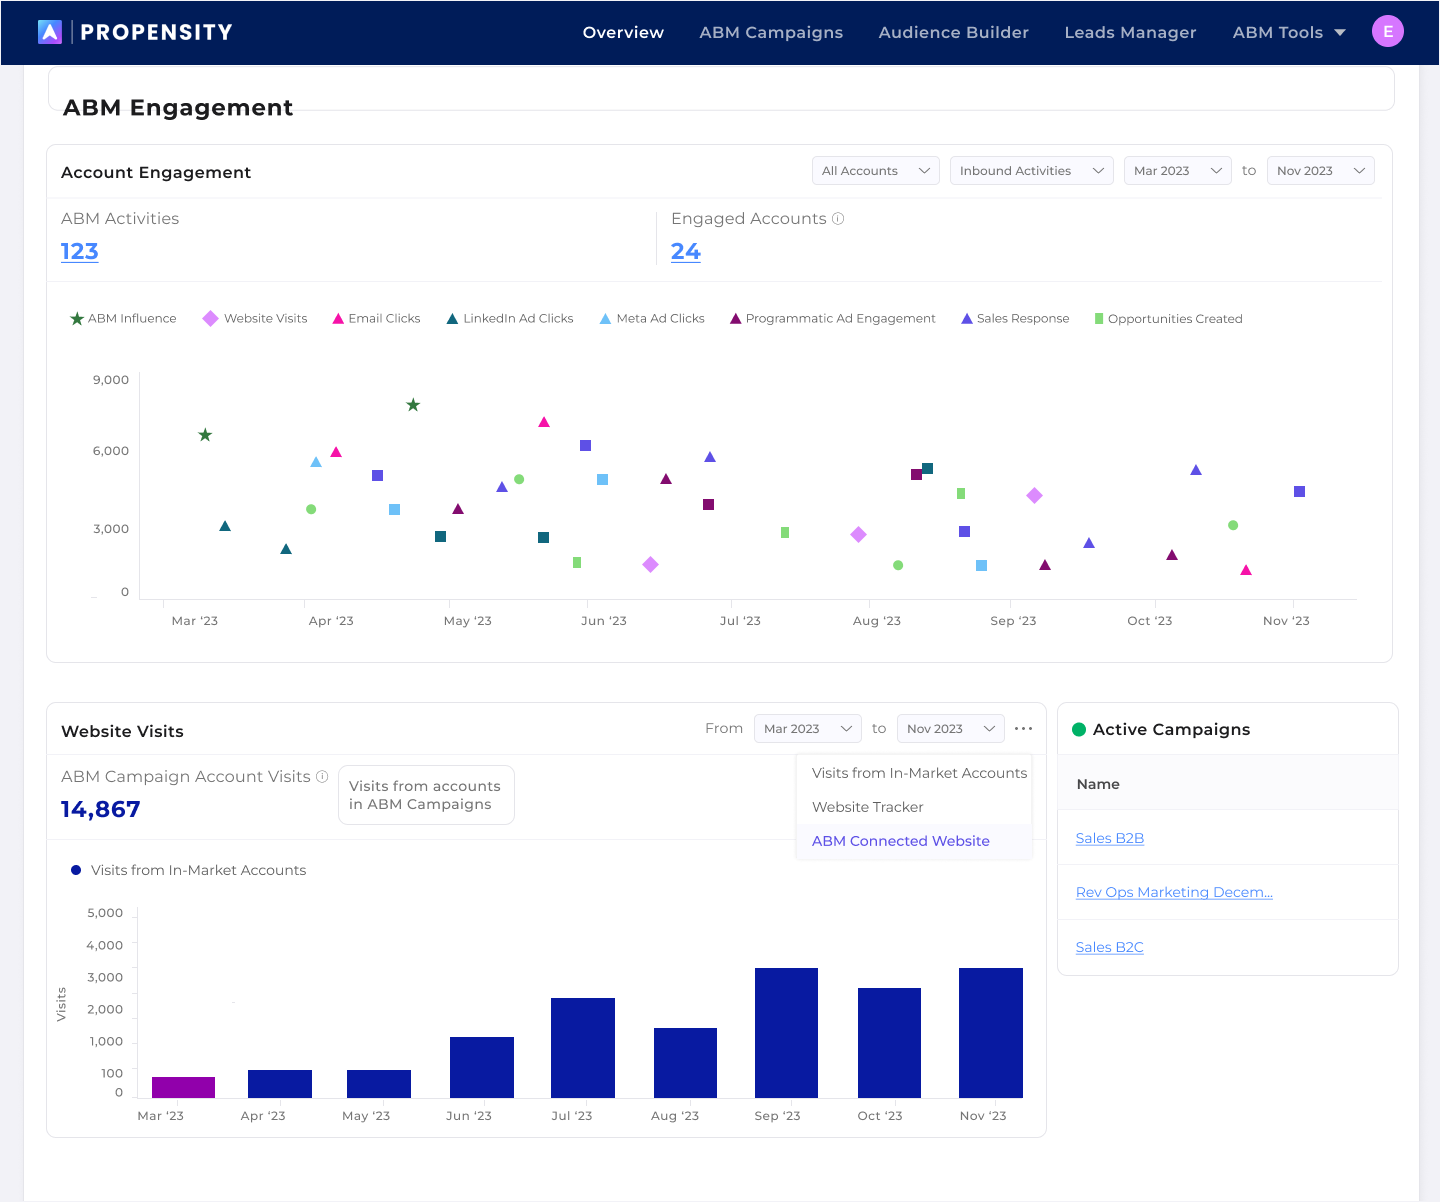Open the Inbound Activities dropdown
This screenshot has width=1440, height=1202.
tap(1032, 171)
